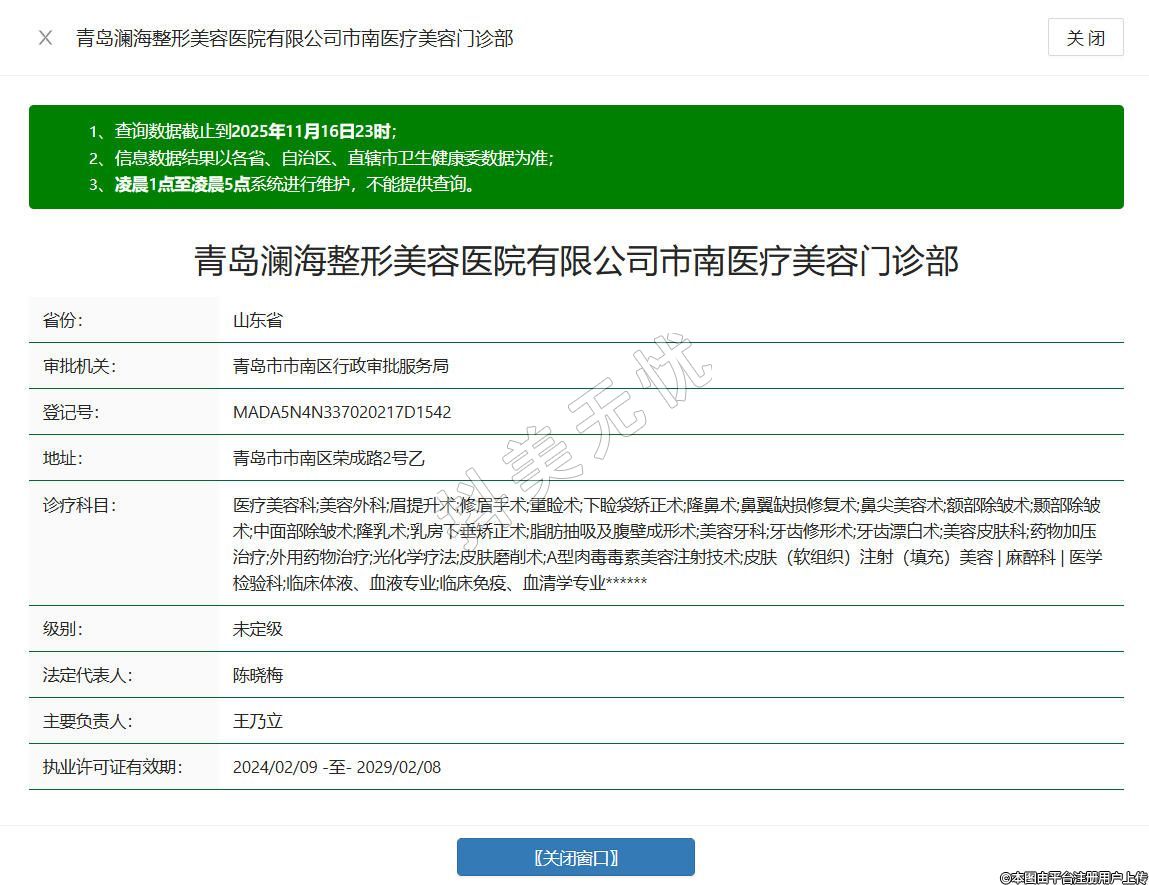This screenshot has width=1149, height=885.
Task: Select the 山东省 province value
Action: point(258,320)
